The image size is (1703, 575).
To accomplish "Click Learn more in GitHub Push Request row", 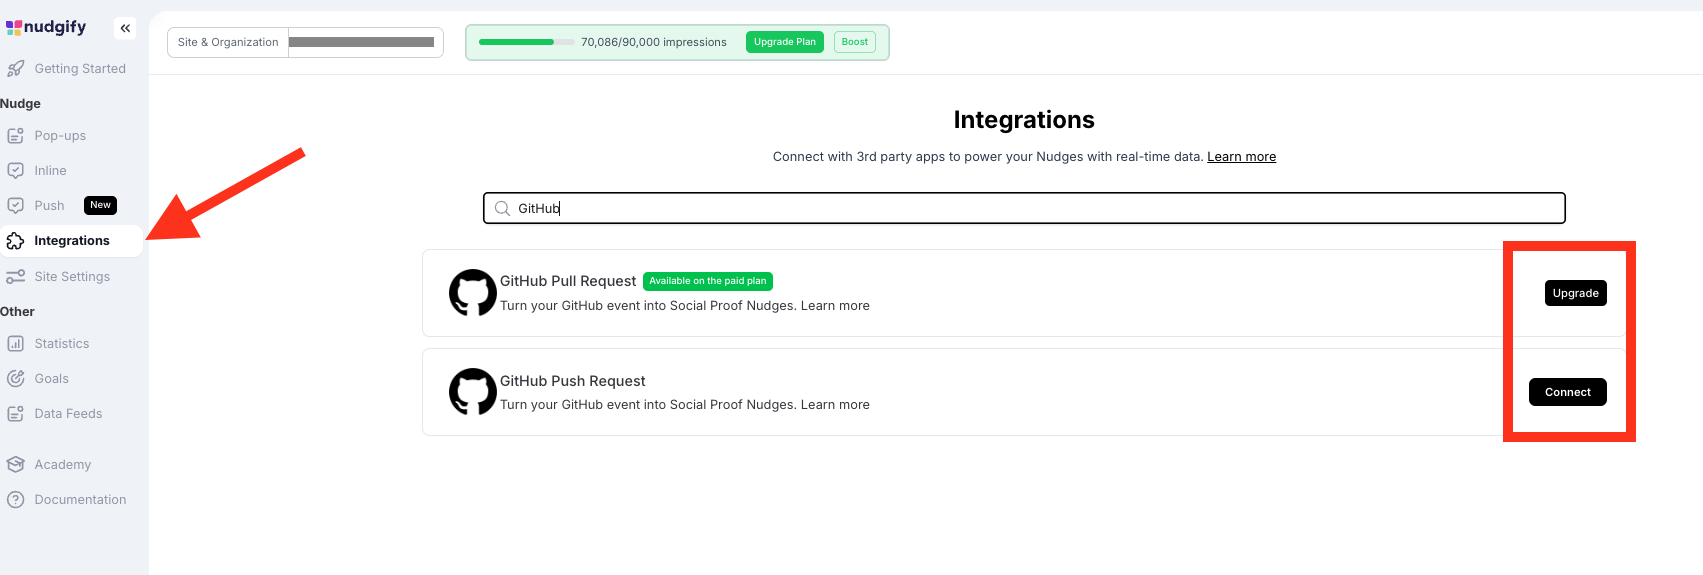I will tap(835, 405).
